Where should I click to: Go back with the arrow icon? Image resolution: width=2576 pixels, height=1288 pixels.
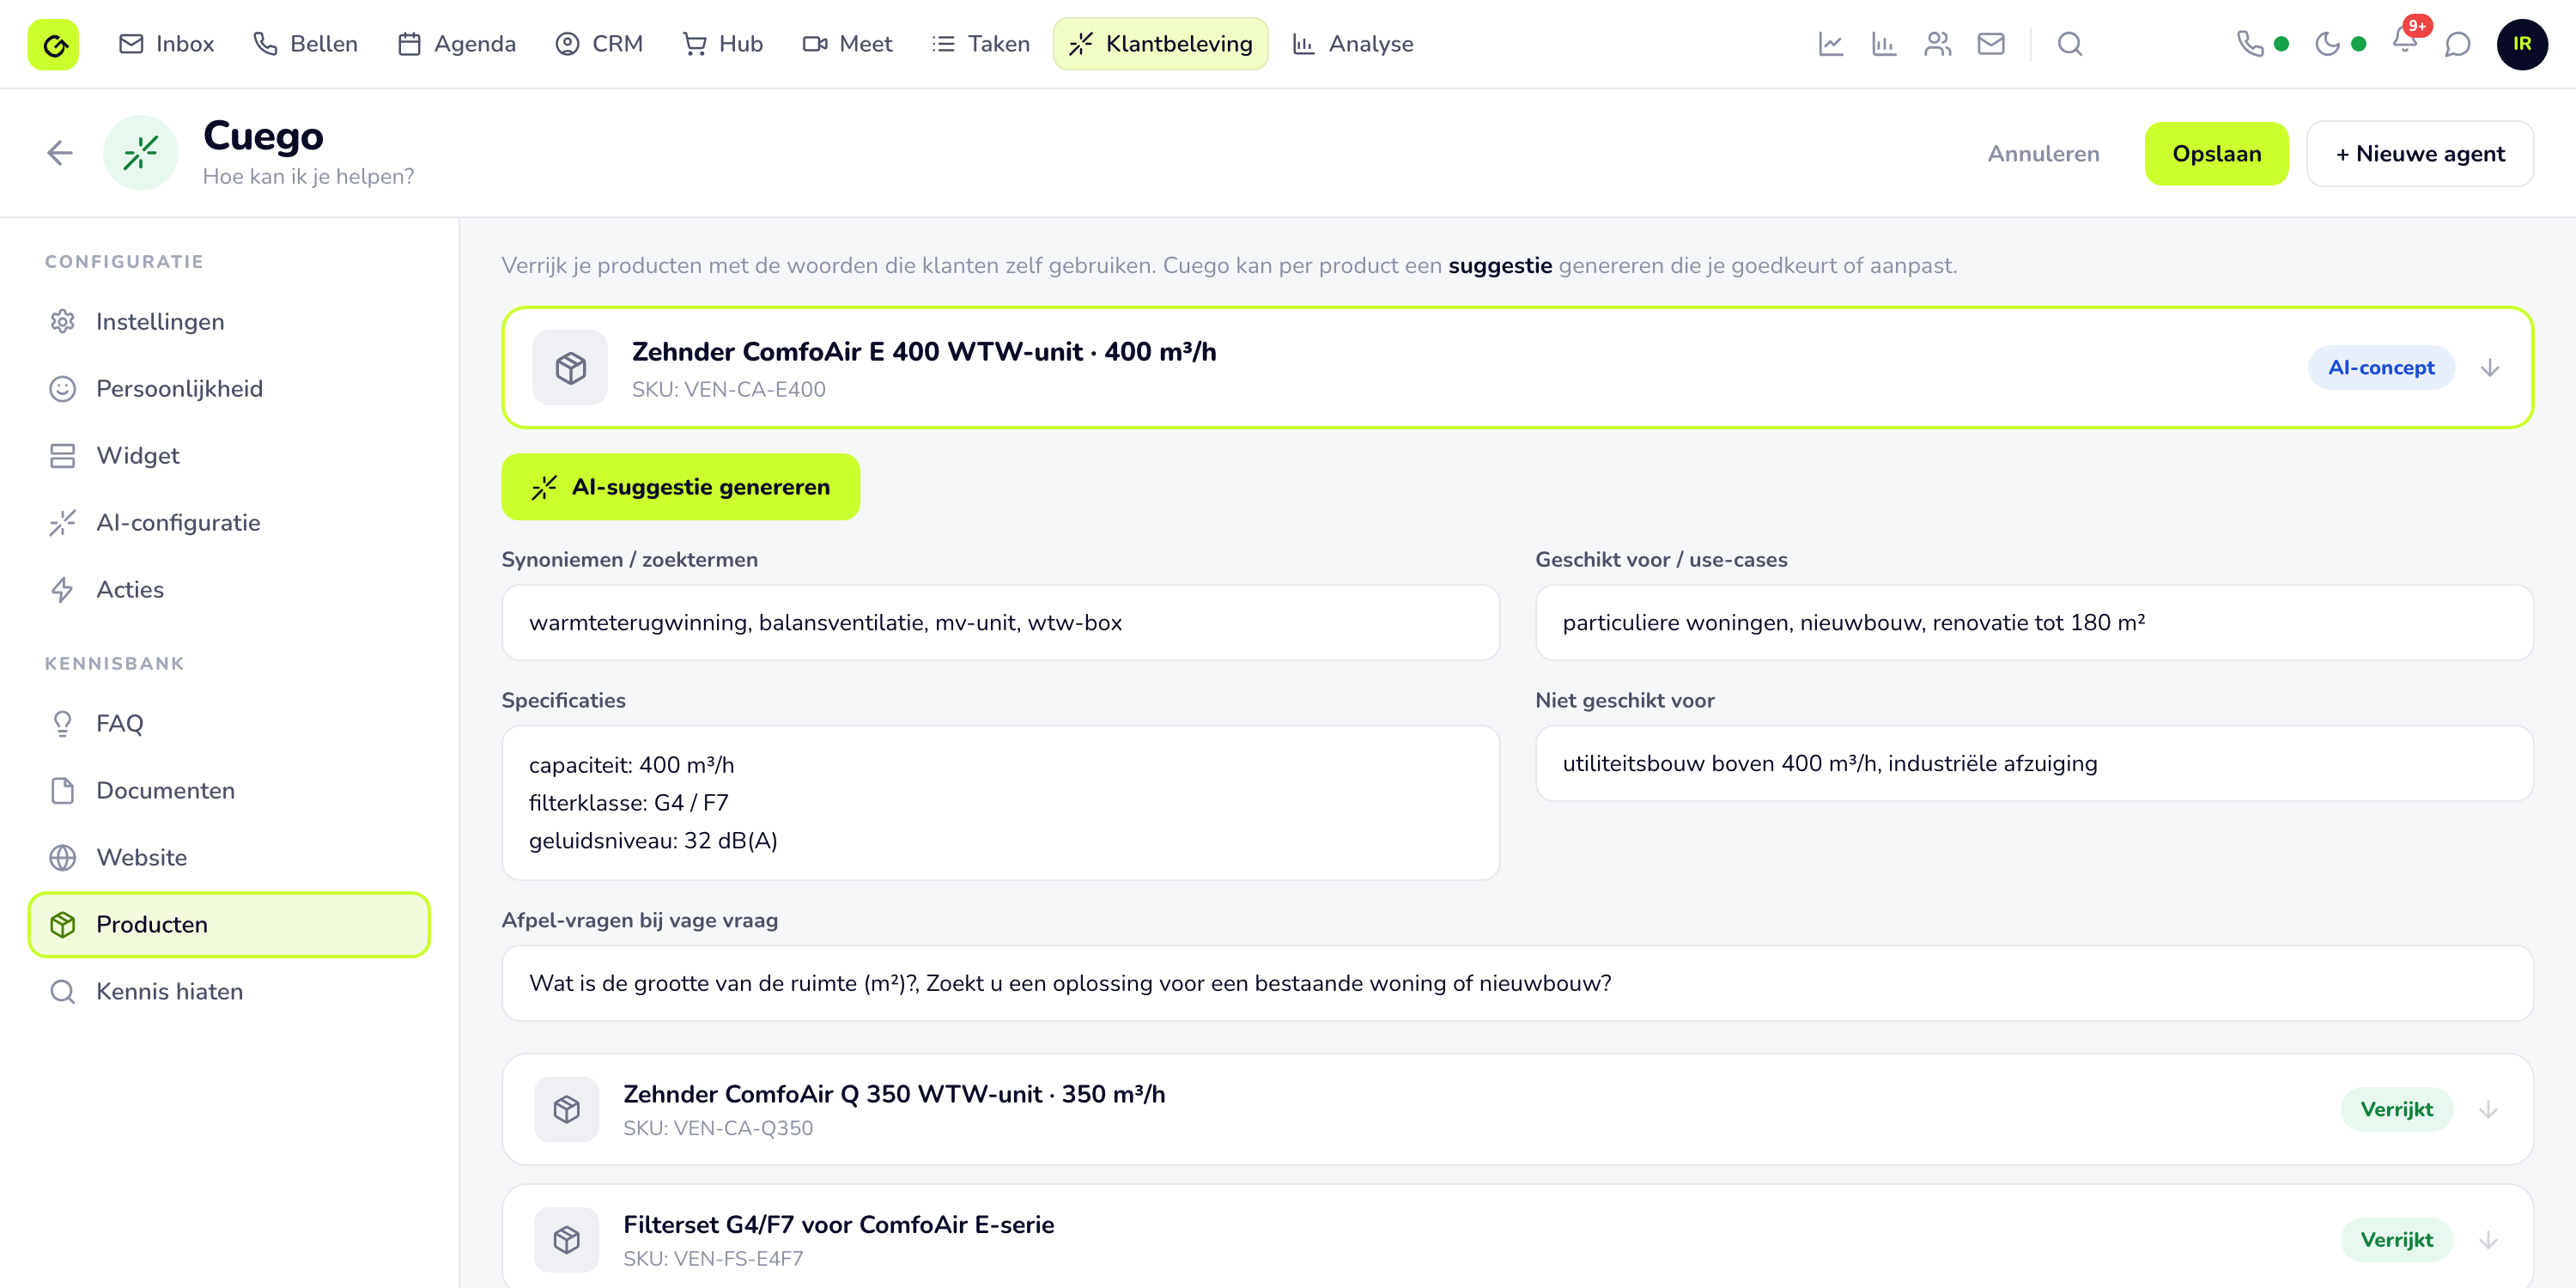pyautogui.click(x=60, y=153)
